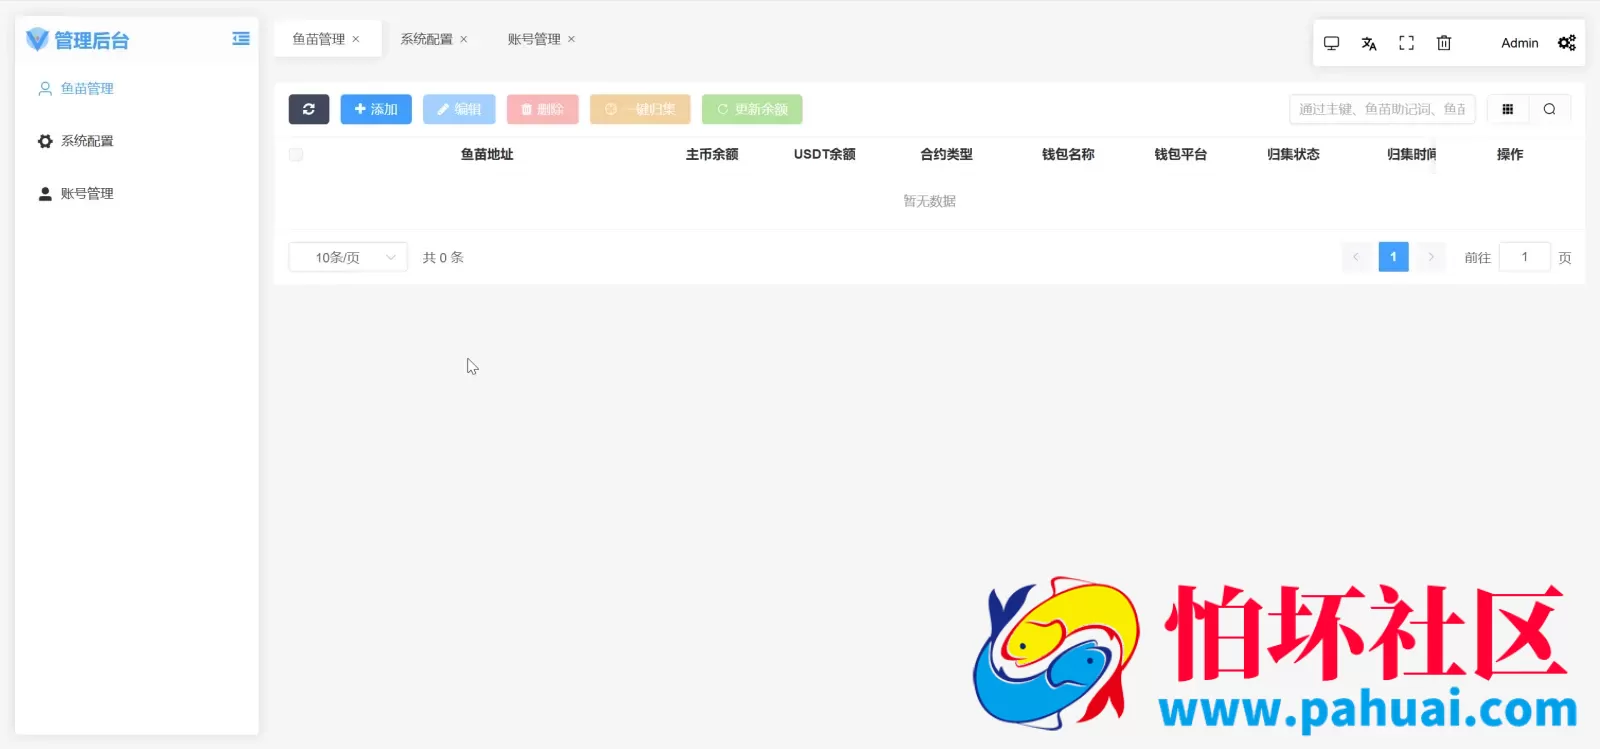This screenshot has height=749, width=1600.
Task: Click the page jump number input
Action: coord(1525,257)
